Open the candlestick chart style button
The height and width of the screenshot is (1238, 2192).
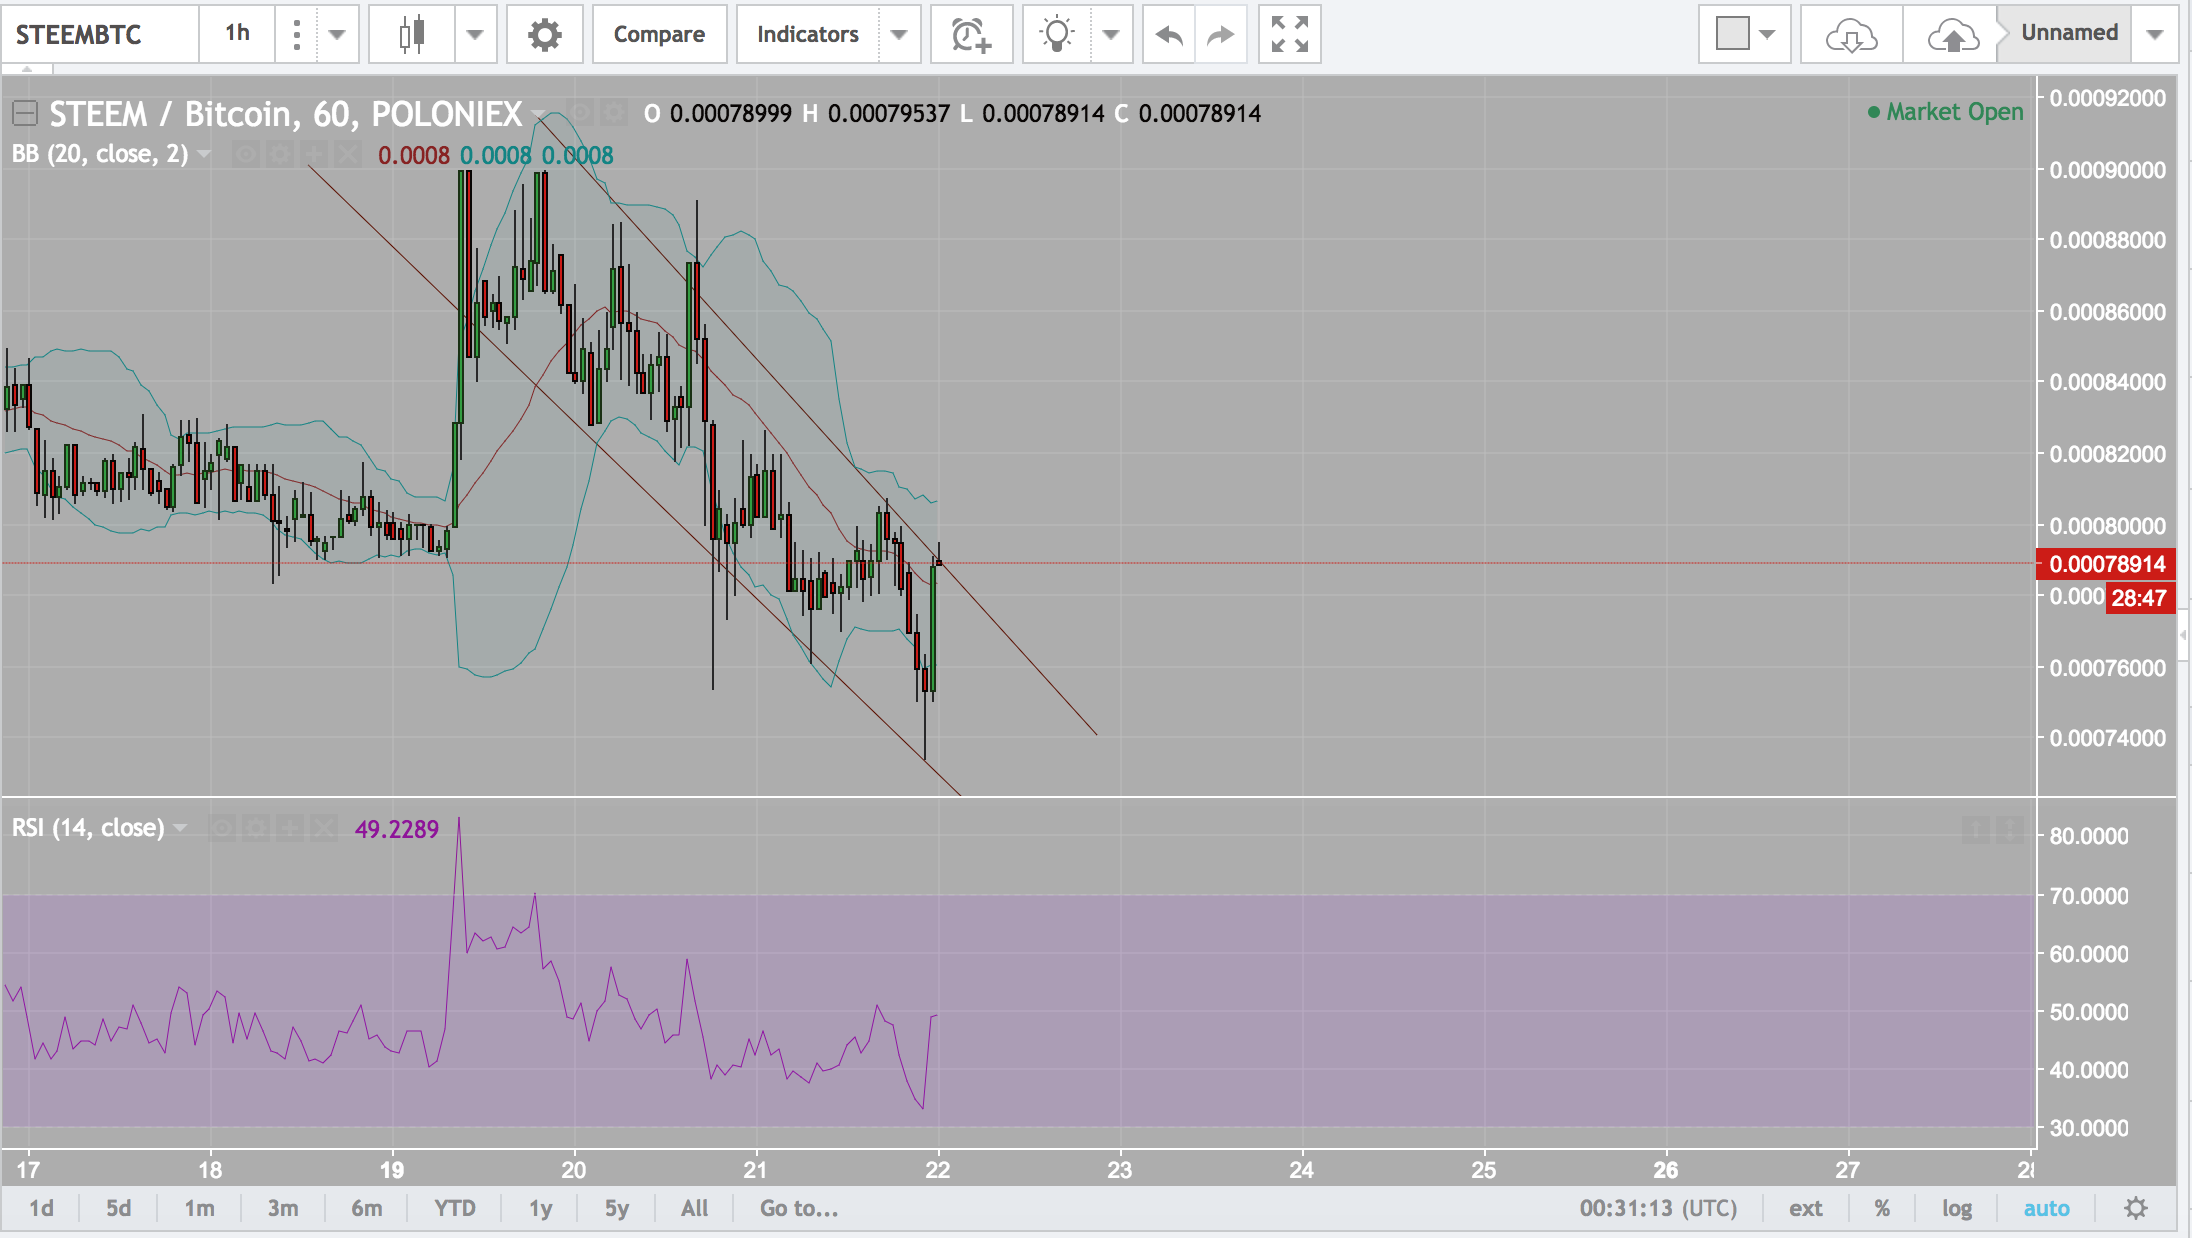(411, 35)
